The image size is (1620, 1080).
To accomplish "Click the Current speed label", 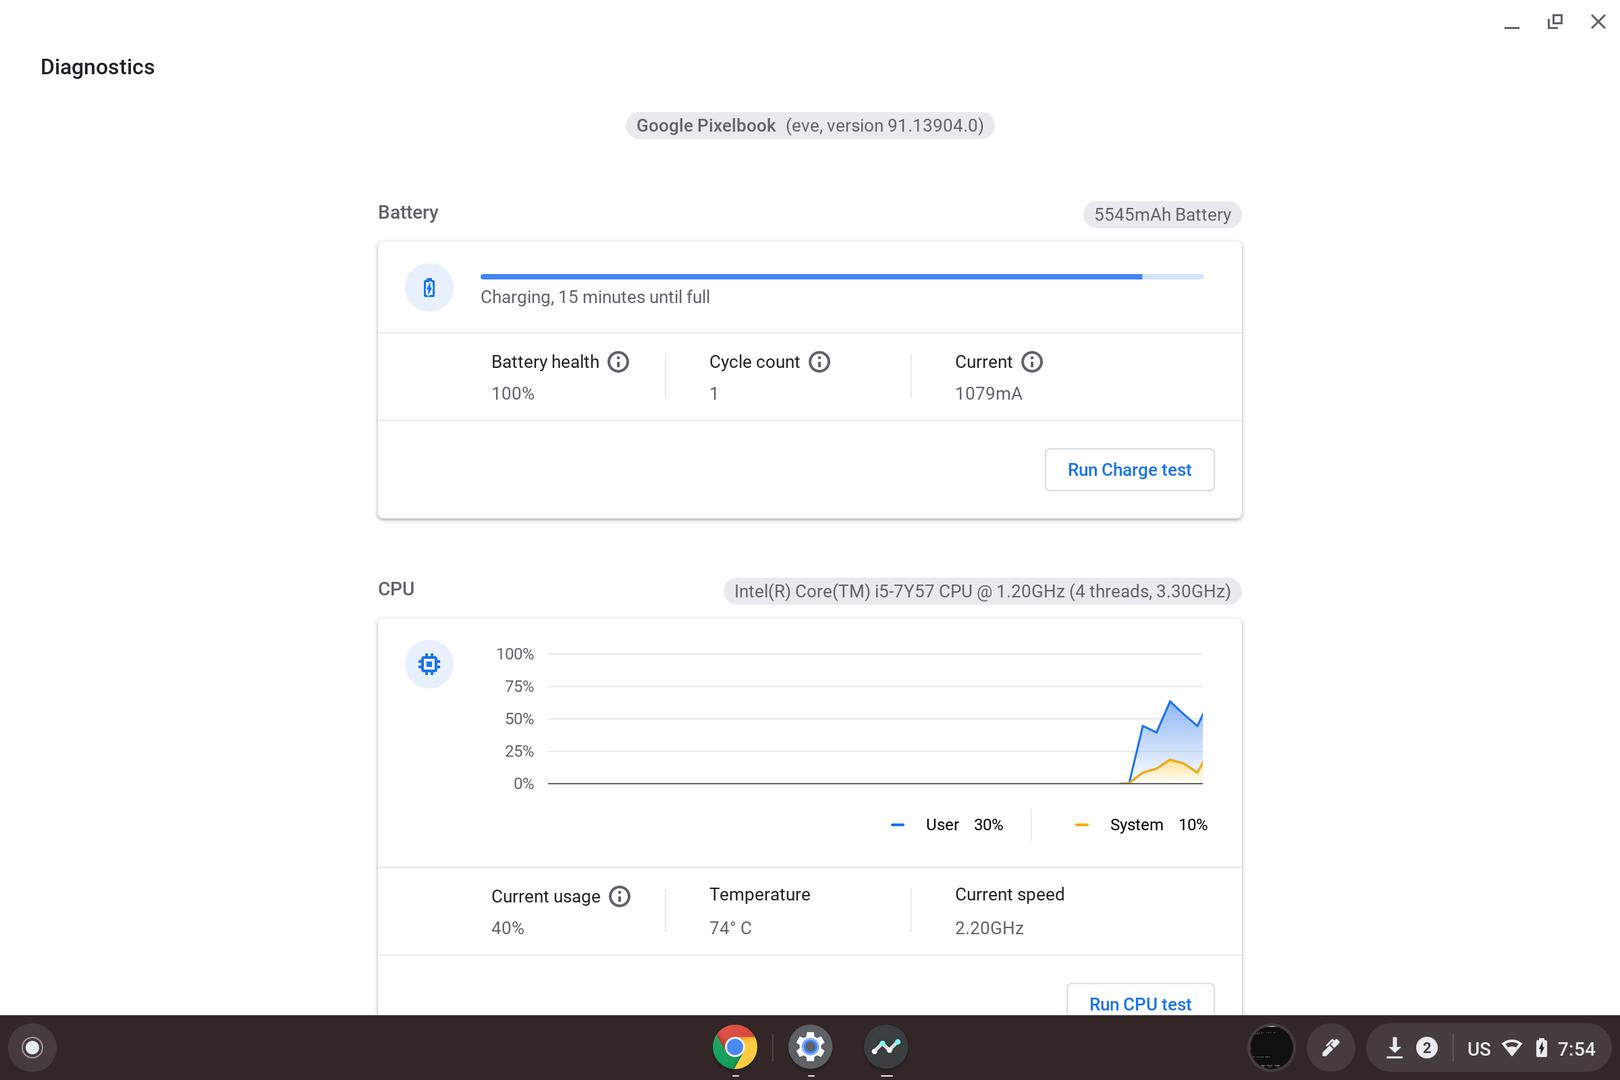I will point(1010,895).
